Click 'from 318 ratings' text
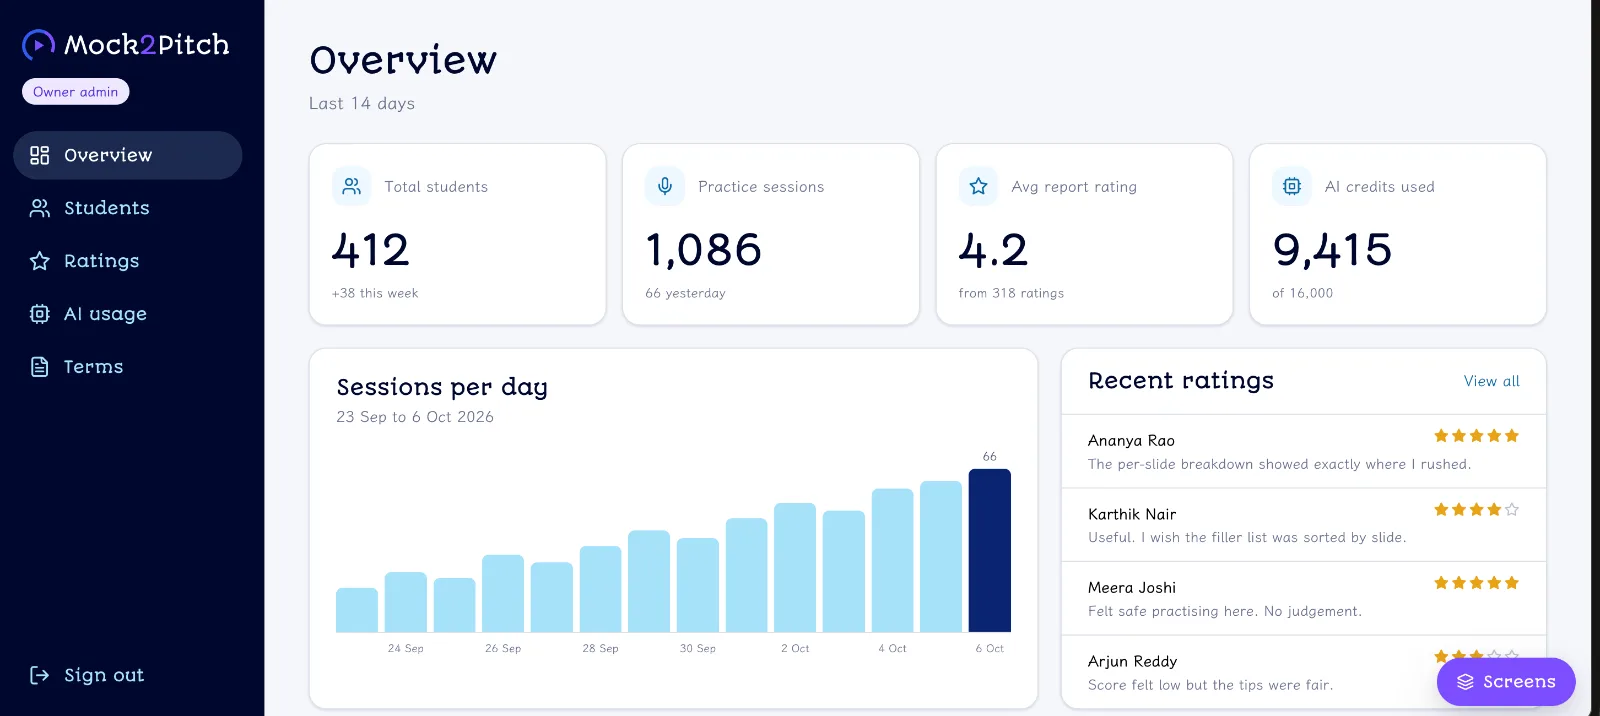The image size is (1600, 716). point(1011,293)
